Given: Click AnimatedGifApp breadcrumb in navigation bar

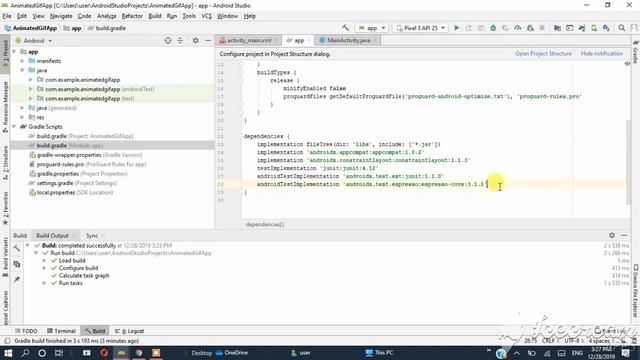Looking at the screenshot, I should 31,28.
